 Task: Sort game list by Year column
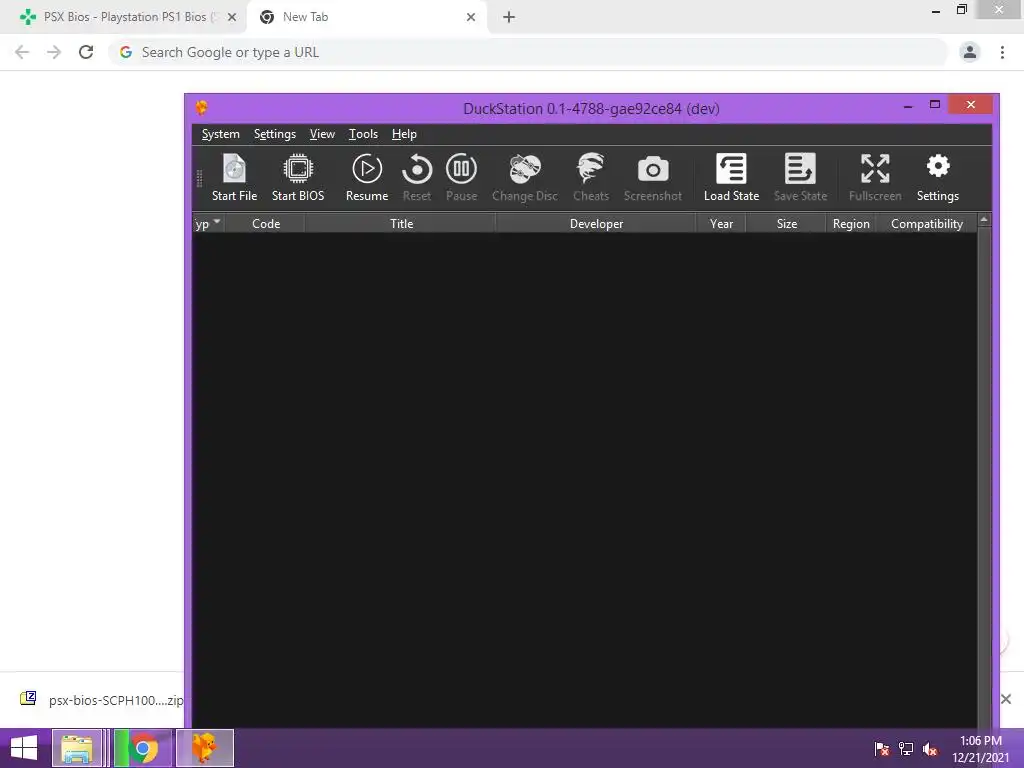[721, 223]
